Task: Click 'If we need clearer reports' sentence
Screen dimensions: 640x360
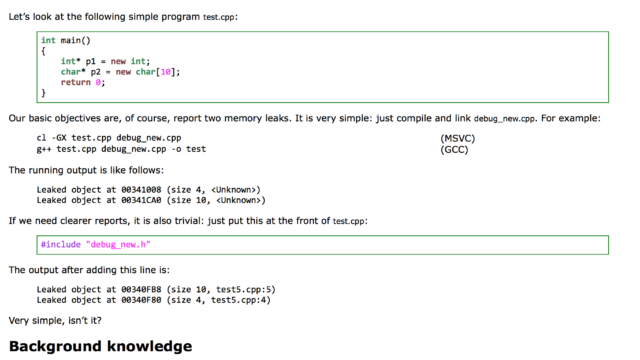Action: [188, 221]
